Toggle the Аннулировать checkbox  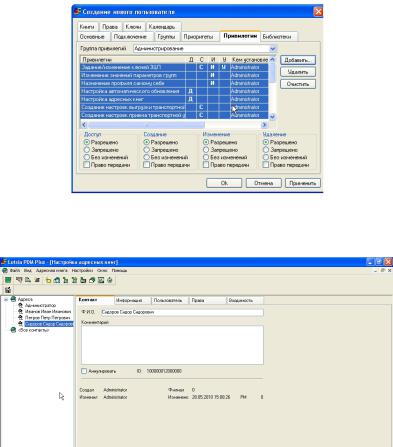[x=84, y=371]
